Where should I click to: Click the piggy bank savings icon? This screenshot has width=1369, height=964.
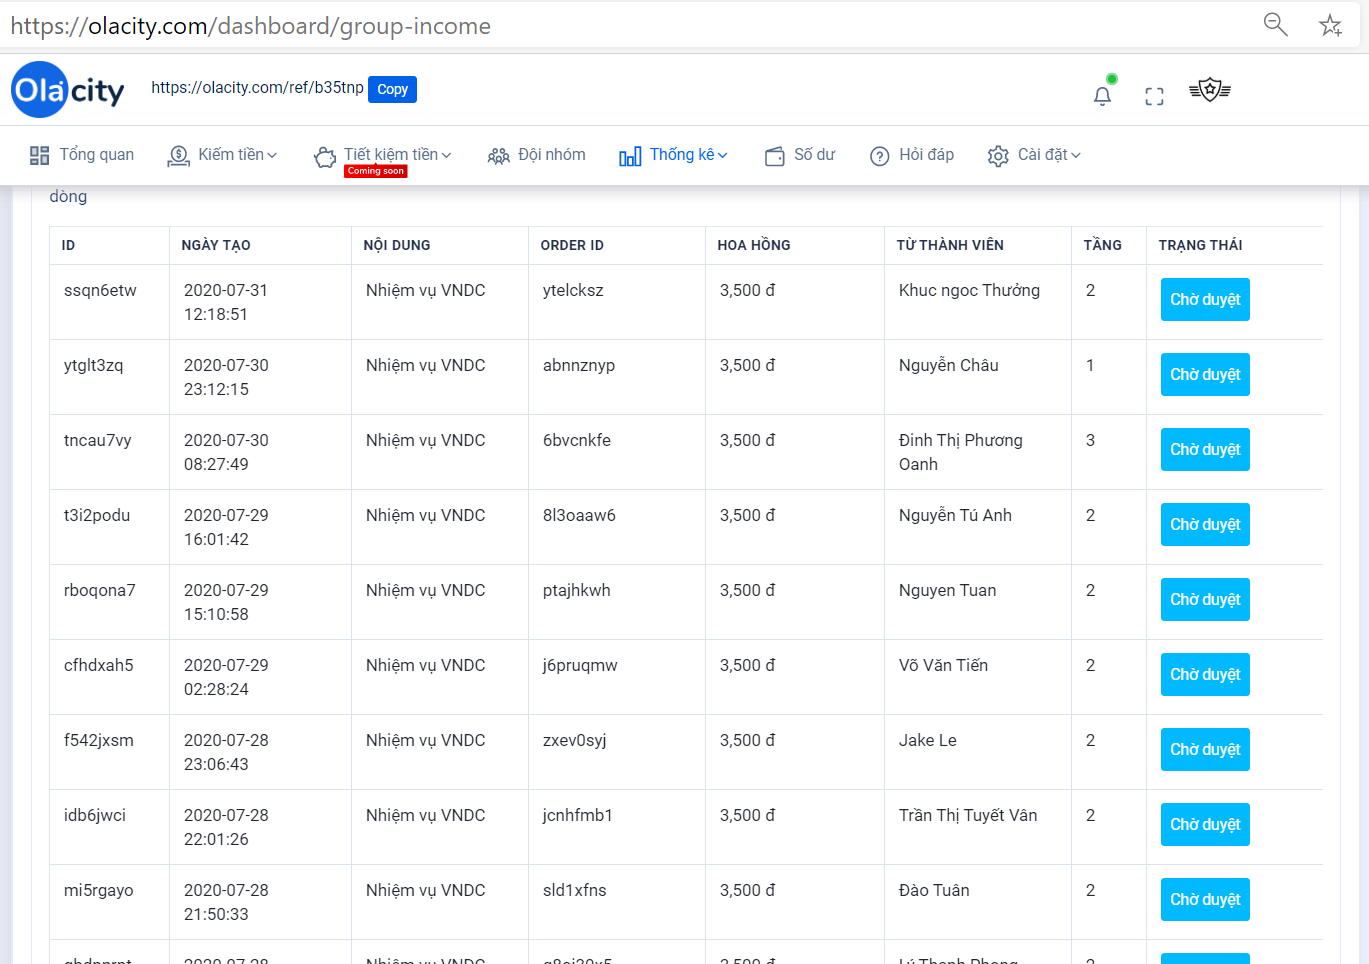(x=325, y=157)
